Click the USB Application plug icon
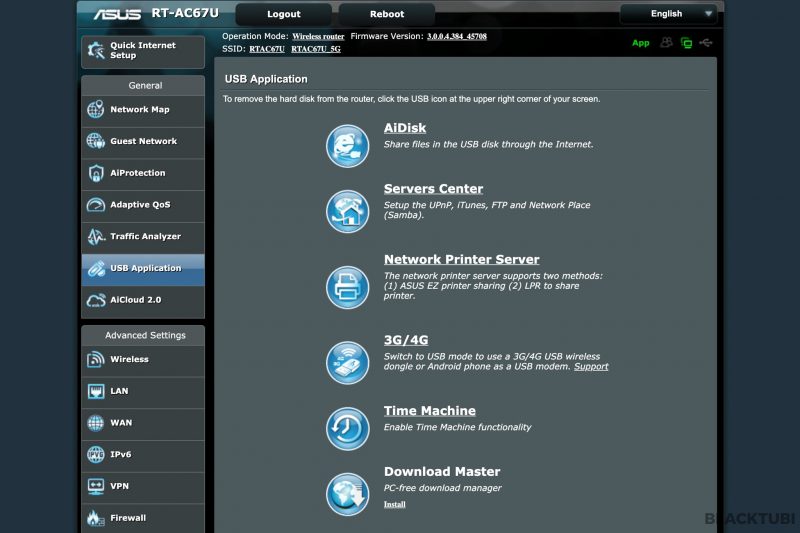800x533 pixels. click(95, 268)
